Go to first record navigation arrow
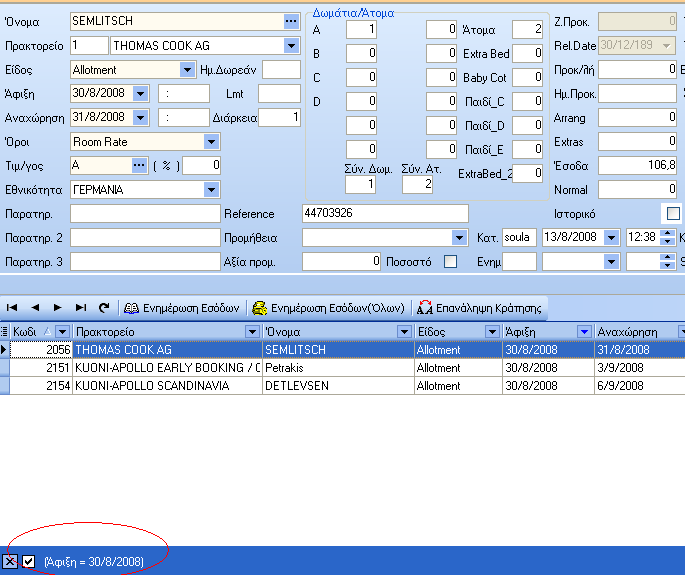685x575 pixels. pyautogui.click(x=12, y=308)
